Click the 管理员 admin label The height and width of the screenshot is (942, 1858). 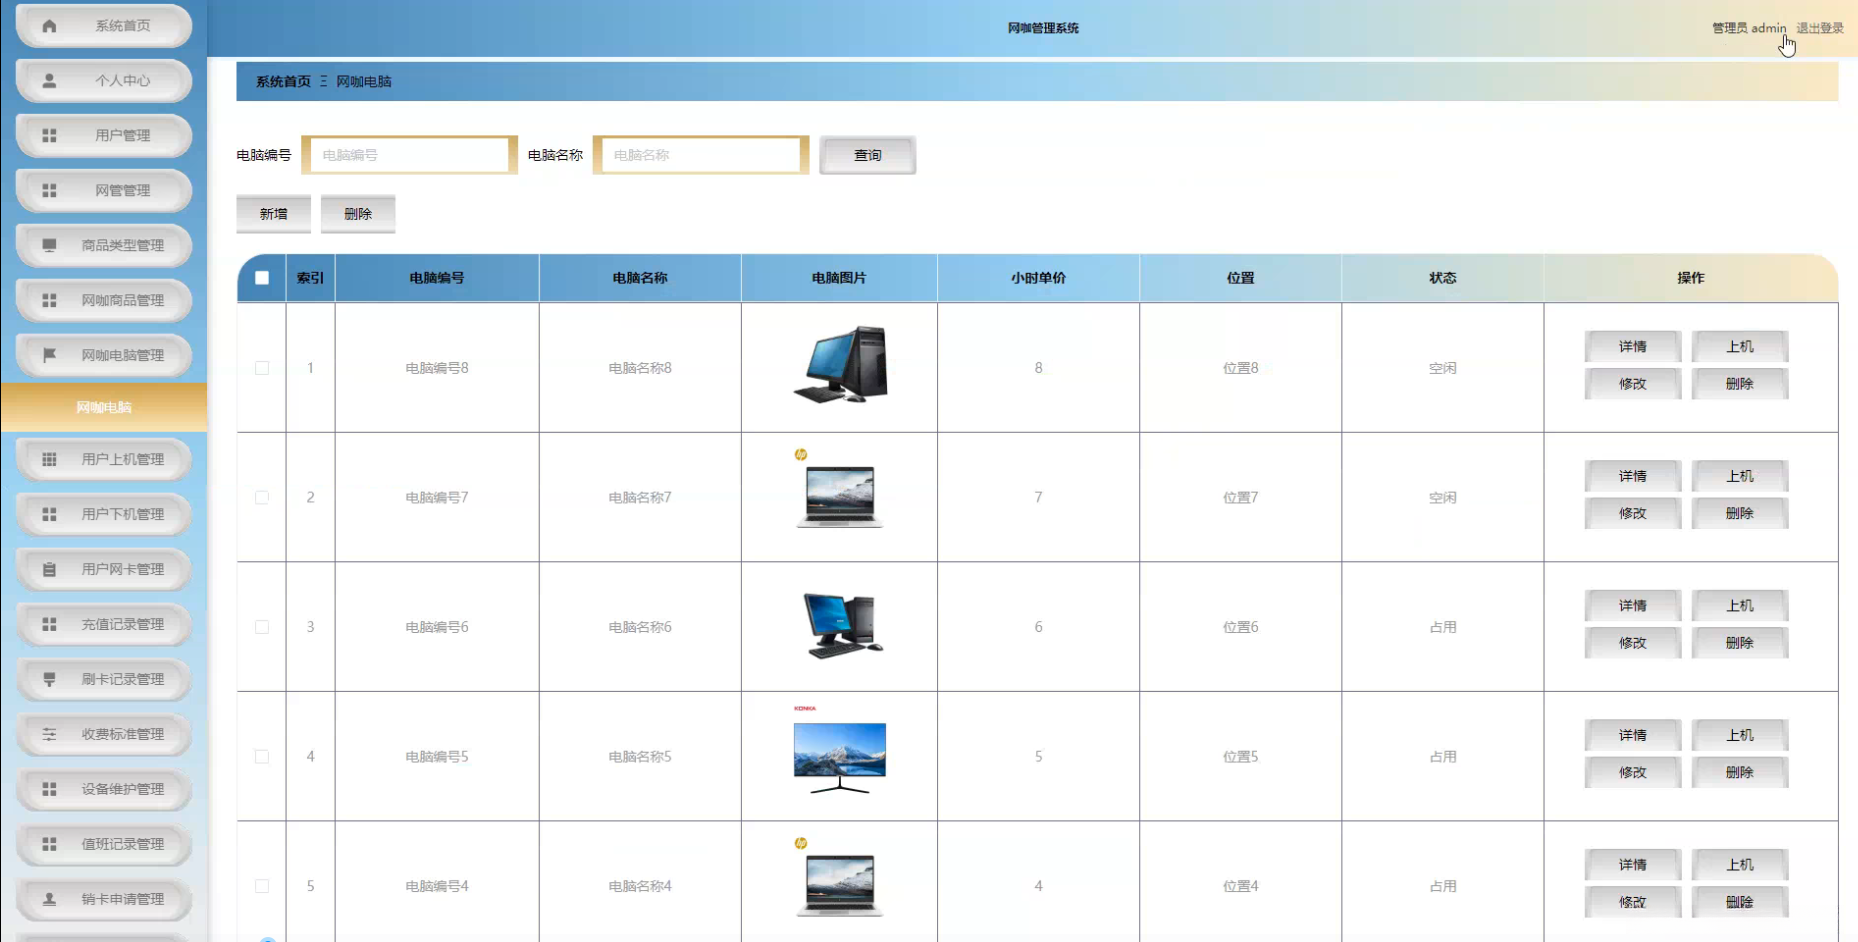[x=1749, y=28]
